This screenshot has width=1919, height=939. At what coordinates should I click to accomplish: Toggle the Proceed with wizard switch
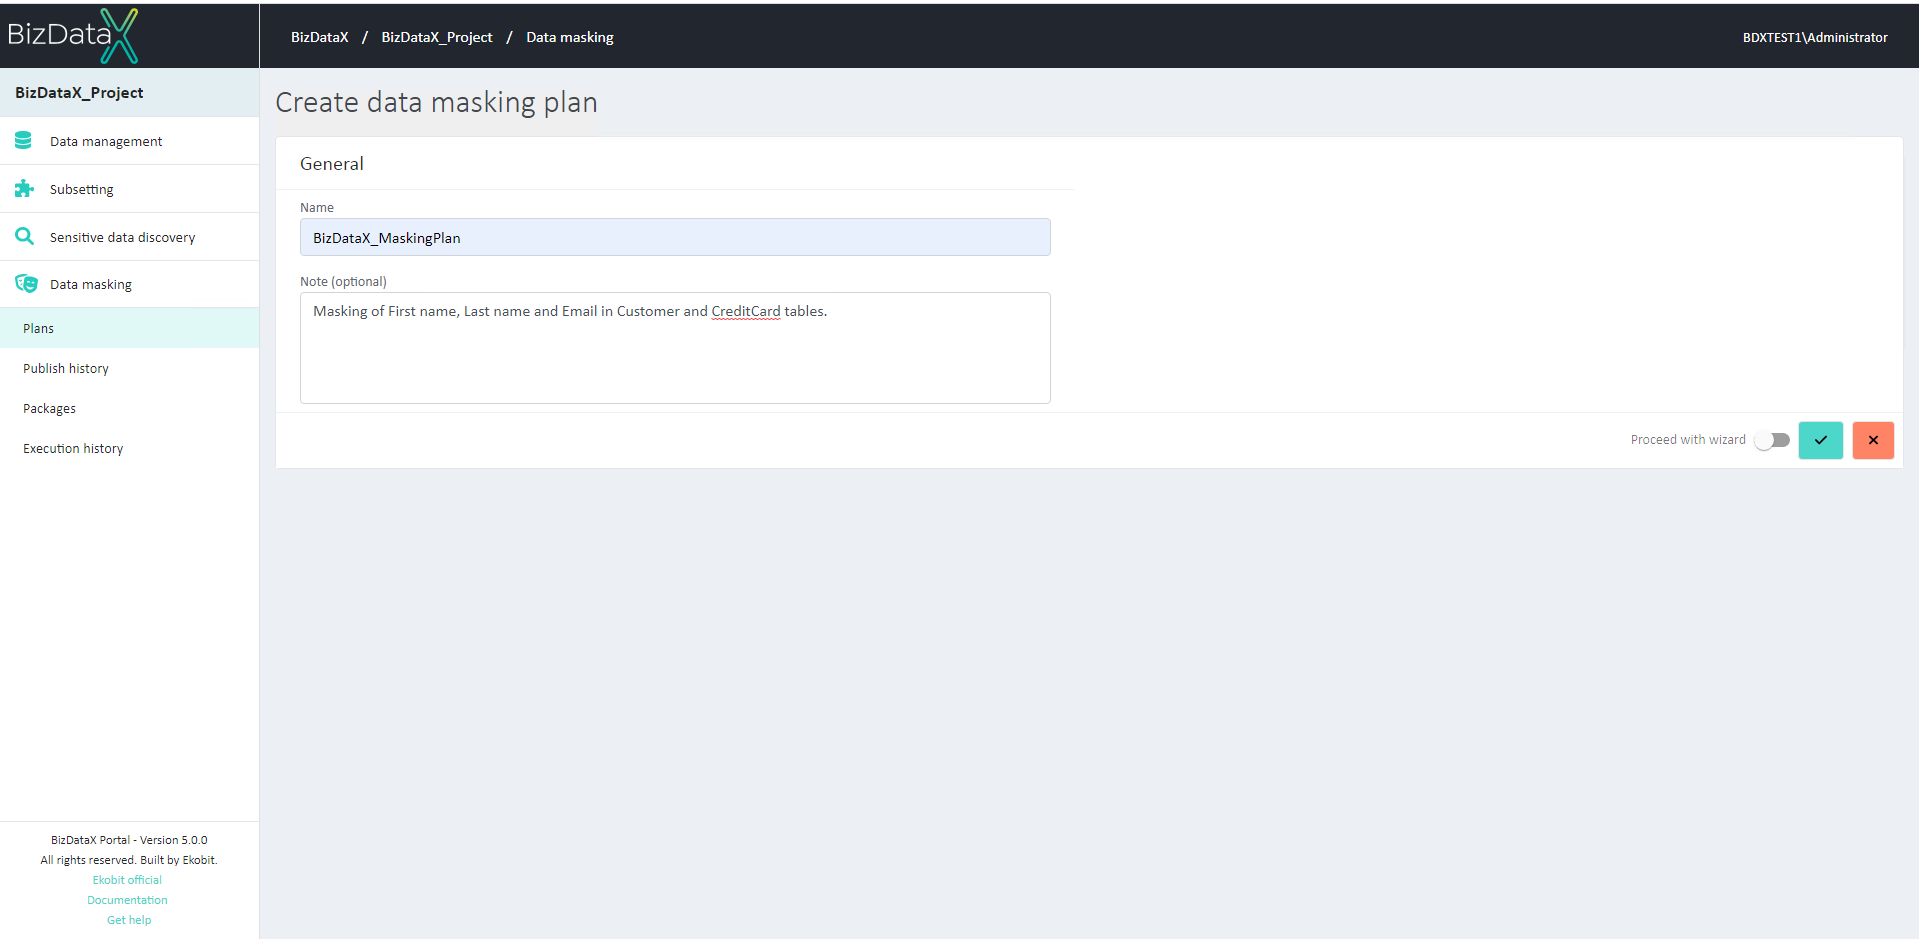coord(1772,440)
